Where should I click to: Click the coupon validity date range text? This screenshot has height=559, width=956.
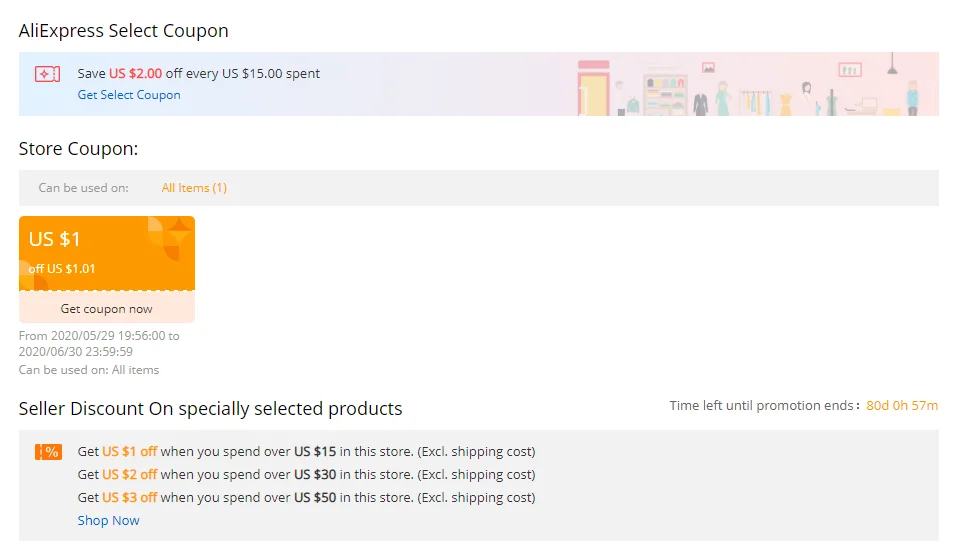click(99, 343)
